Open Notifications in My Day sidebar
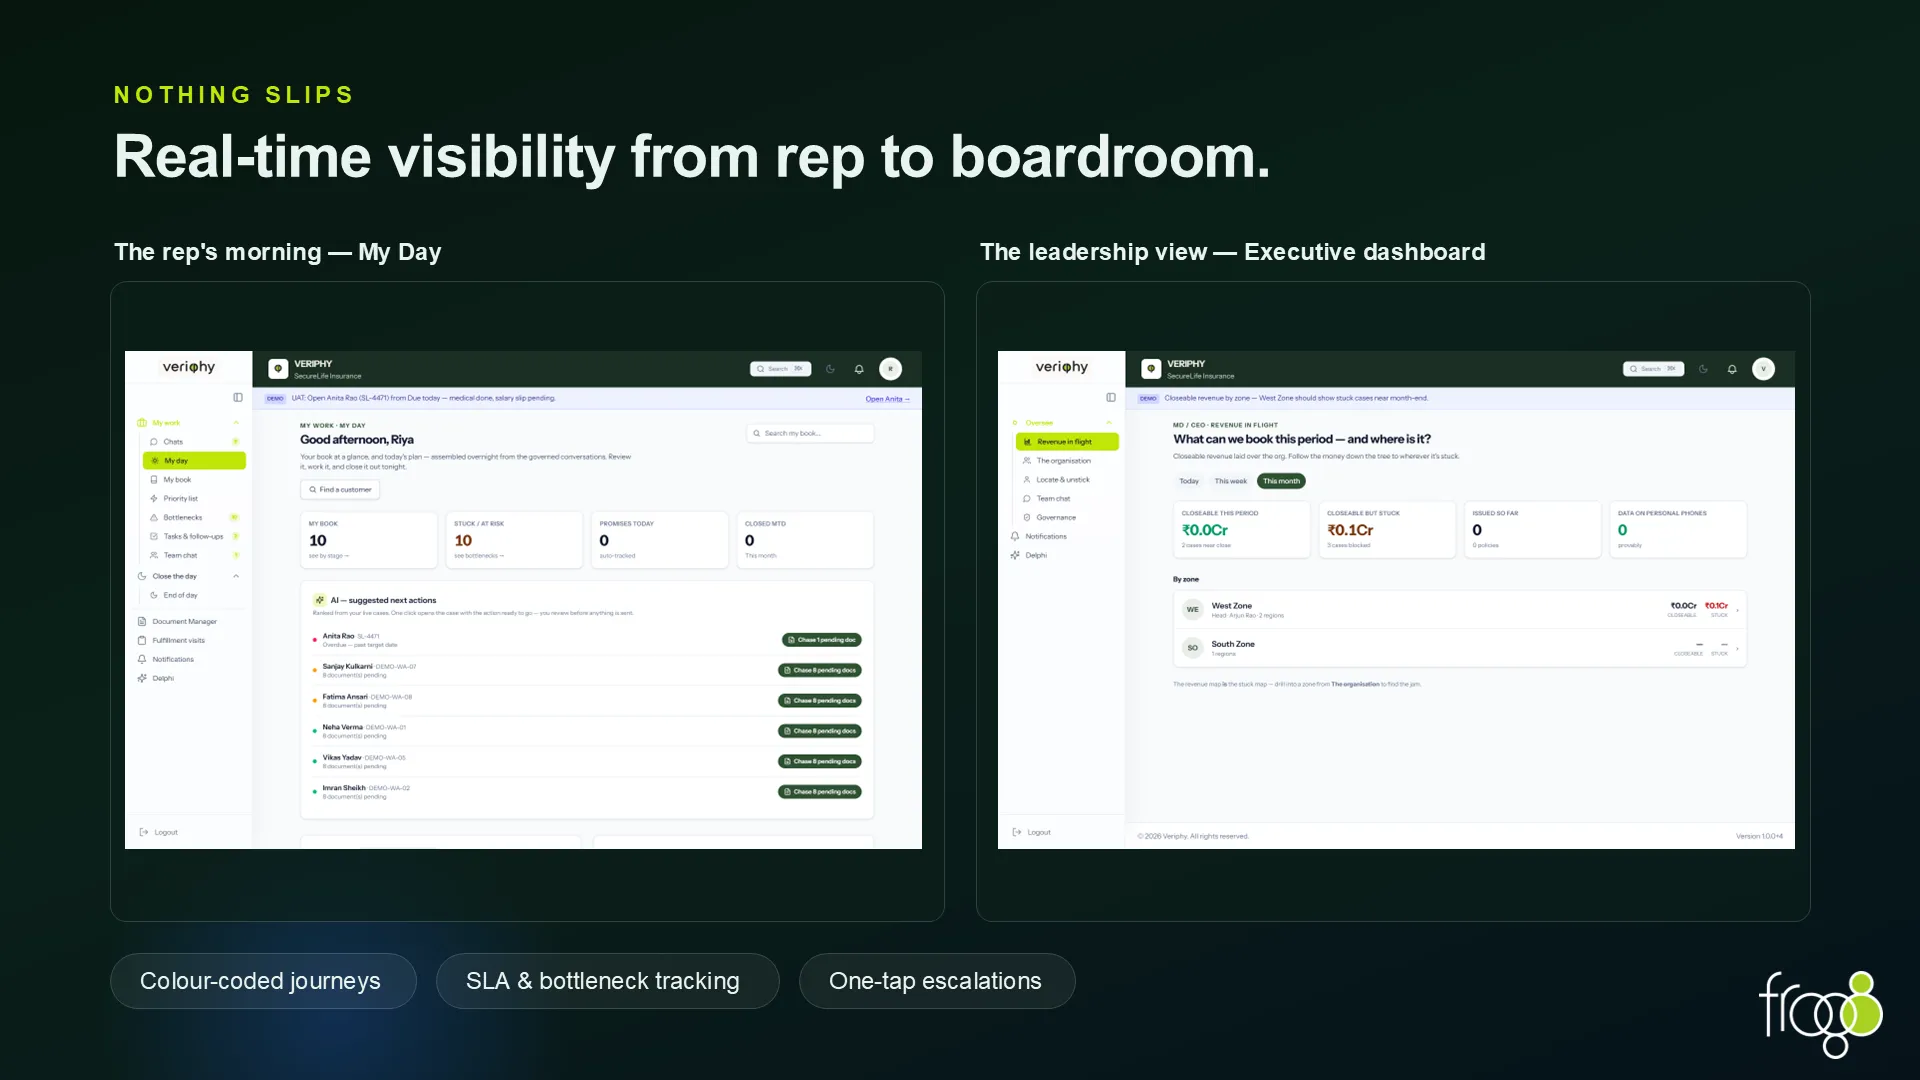Viewport: 1920px width, 1080px height. click(189, 659)
